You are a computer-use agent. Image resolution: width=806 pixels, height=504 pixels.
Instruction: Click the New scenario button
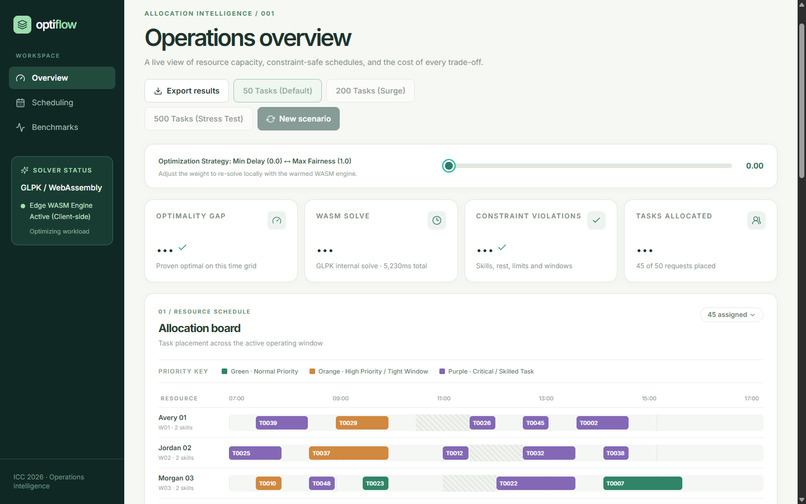(299, 119)
